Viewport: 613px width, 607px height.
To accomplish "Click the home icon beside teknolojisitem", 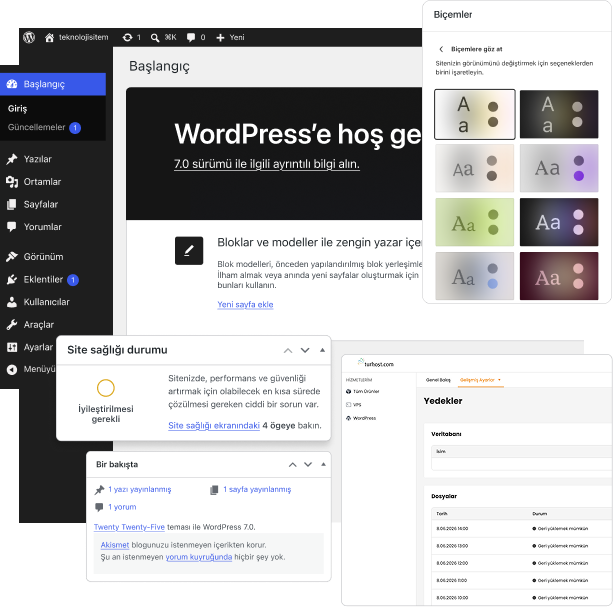I will [49, 38].
